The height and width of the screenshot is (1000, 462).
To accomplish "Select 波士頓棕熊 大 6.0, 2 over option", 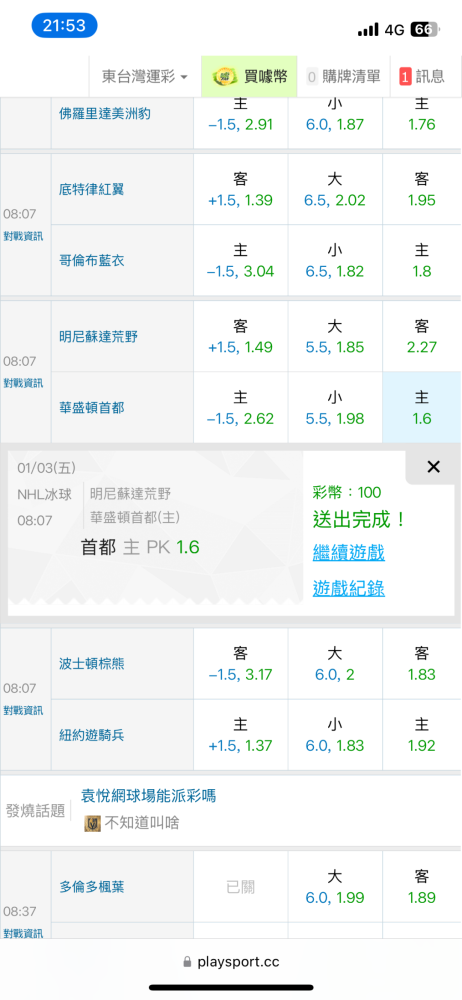I will (335, 663).
